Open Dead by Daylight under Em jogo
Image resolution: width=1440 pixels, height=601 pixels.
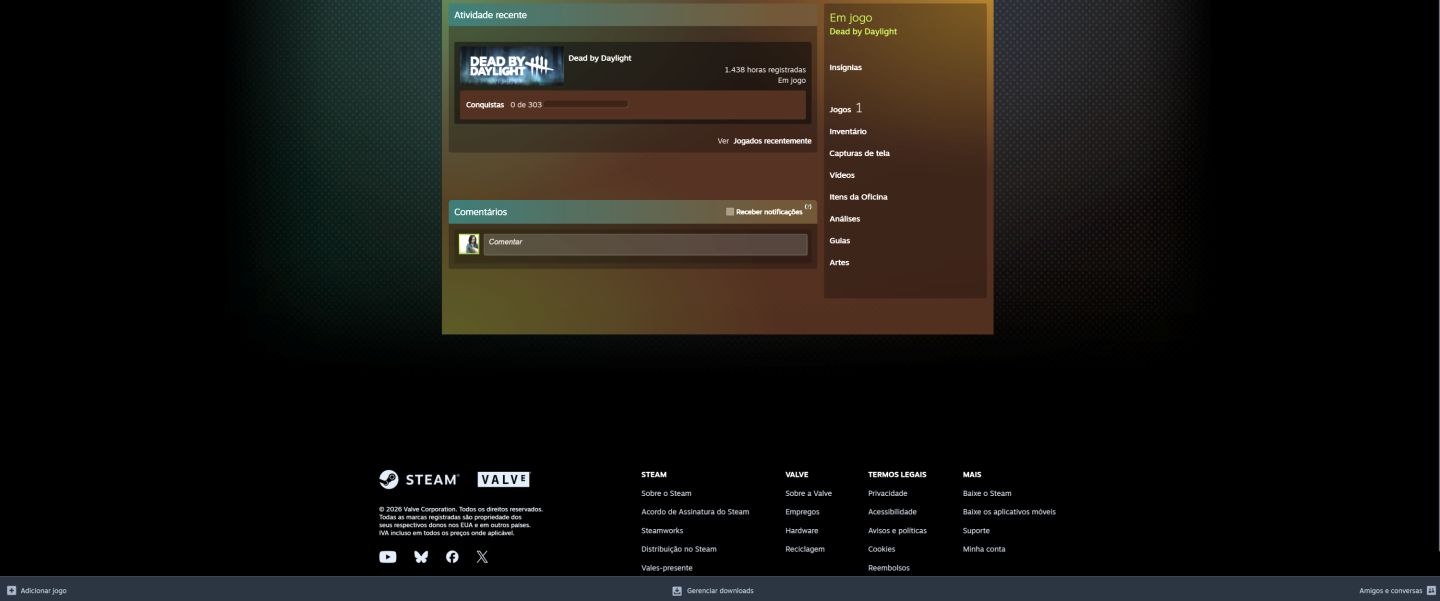[x=863, y=32]
